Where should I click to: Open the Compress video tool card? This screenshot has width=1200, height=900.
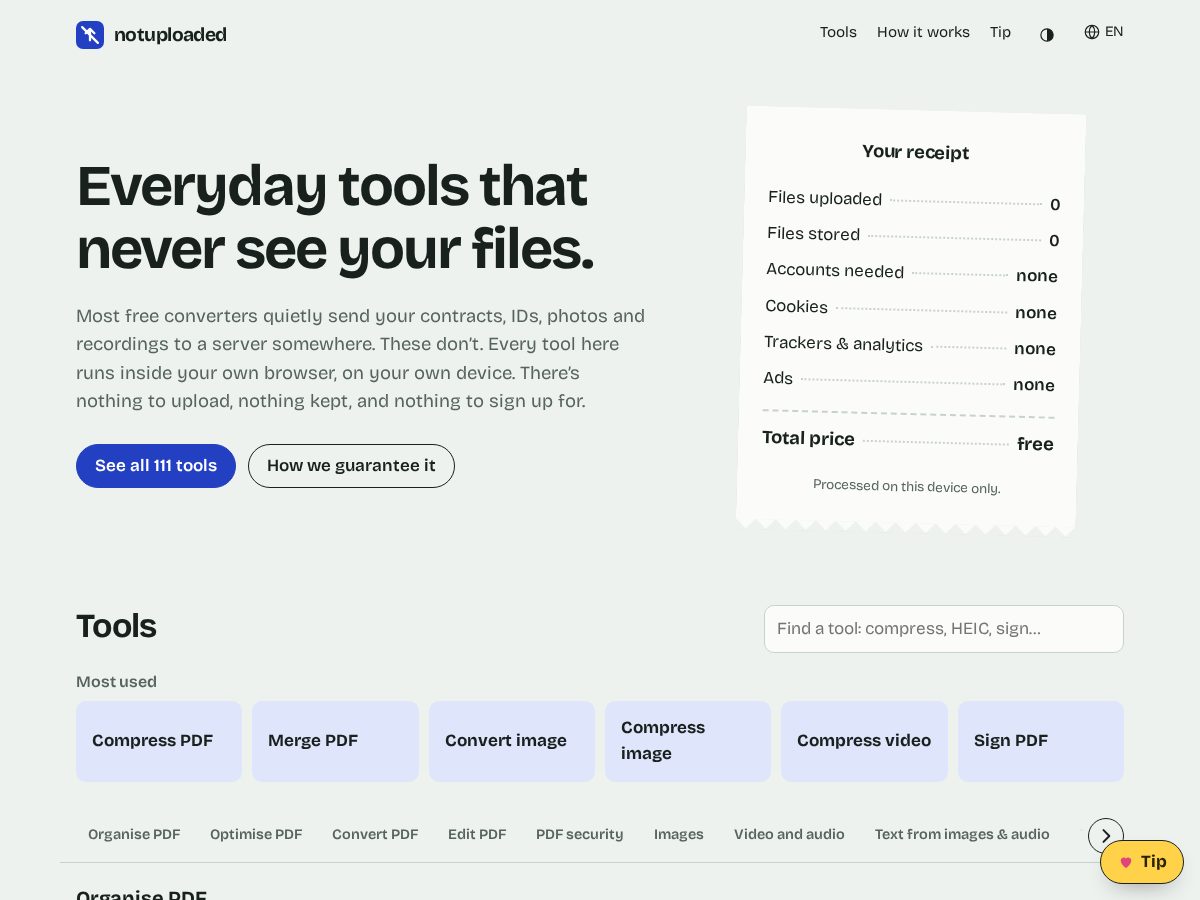pos(864,741)
